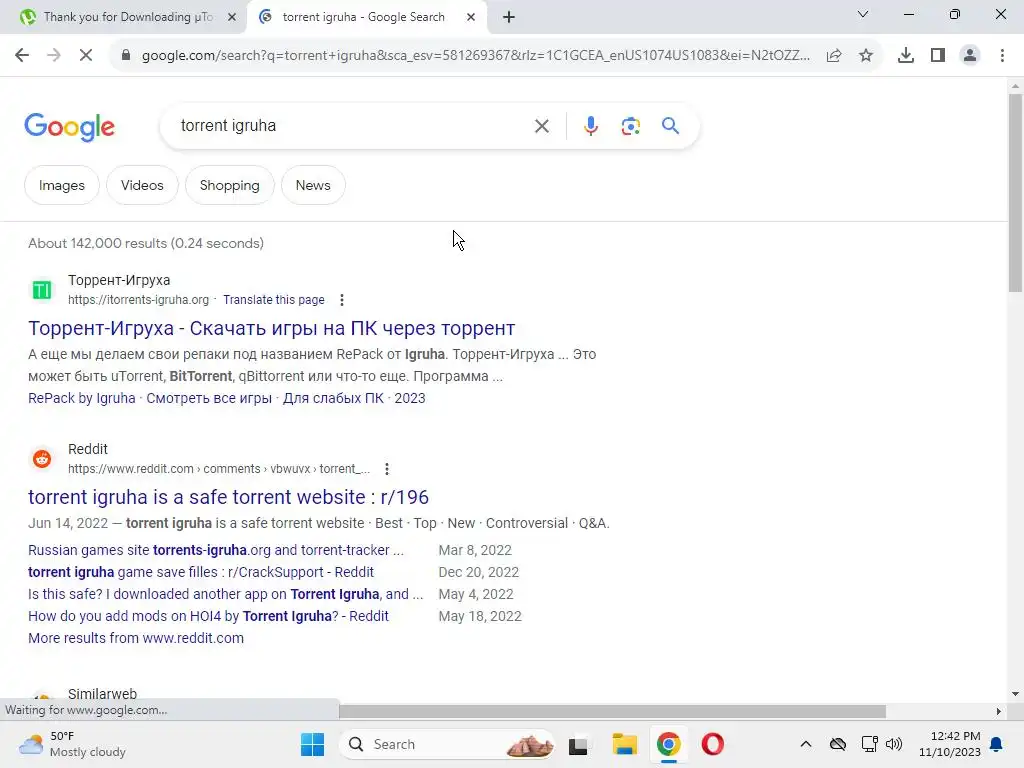Click the Reddit favicon in results
Screen dimensions: 1024x768
point(42,458)
